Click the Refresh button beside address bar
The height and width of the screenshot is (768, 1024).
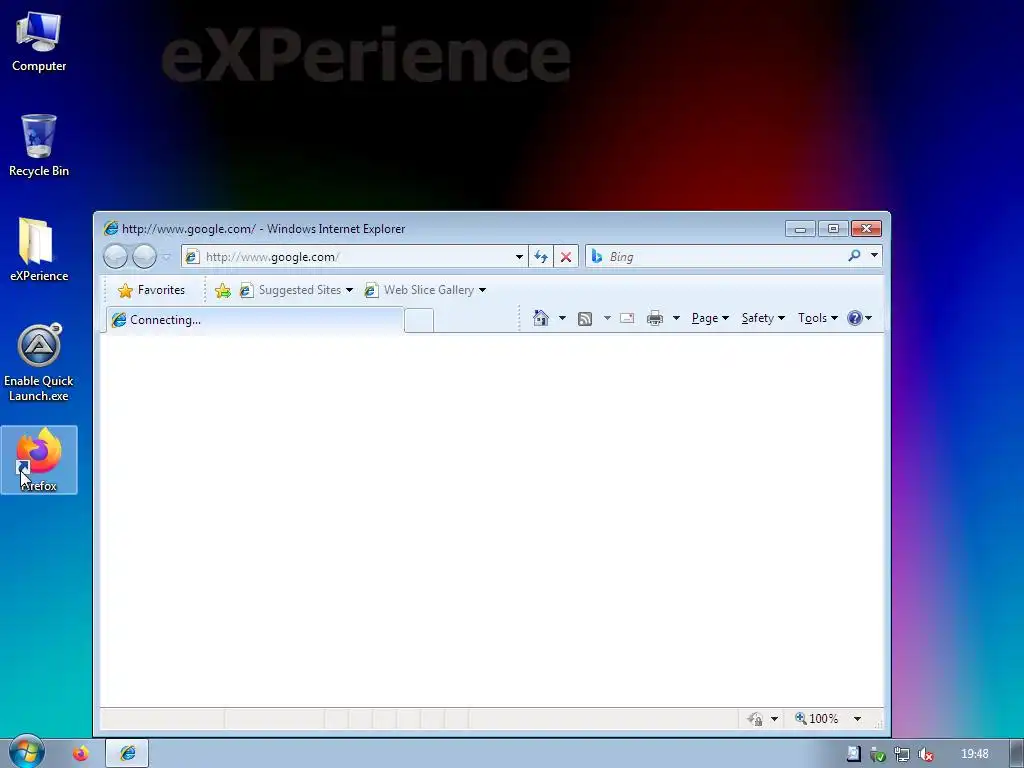coord(541,257)
